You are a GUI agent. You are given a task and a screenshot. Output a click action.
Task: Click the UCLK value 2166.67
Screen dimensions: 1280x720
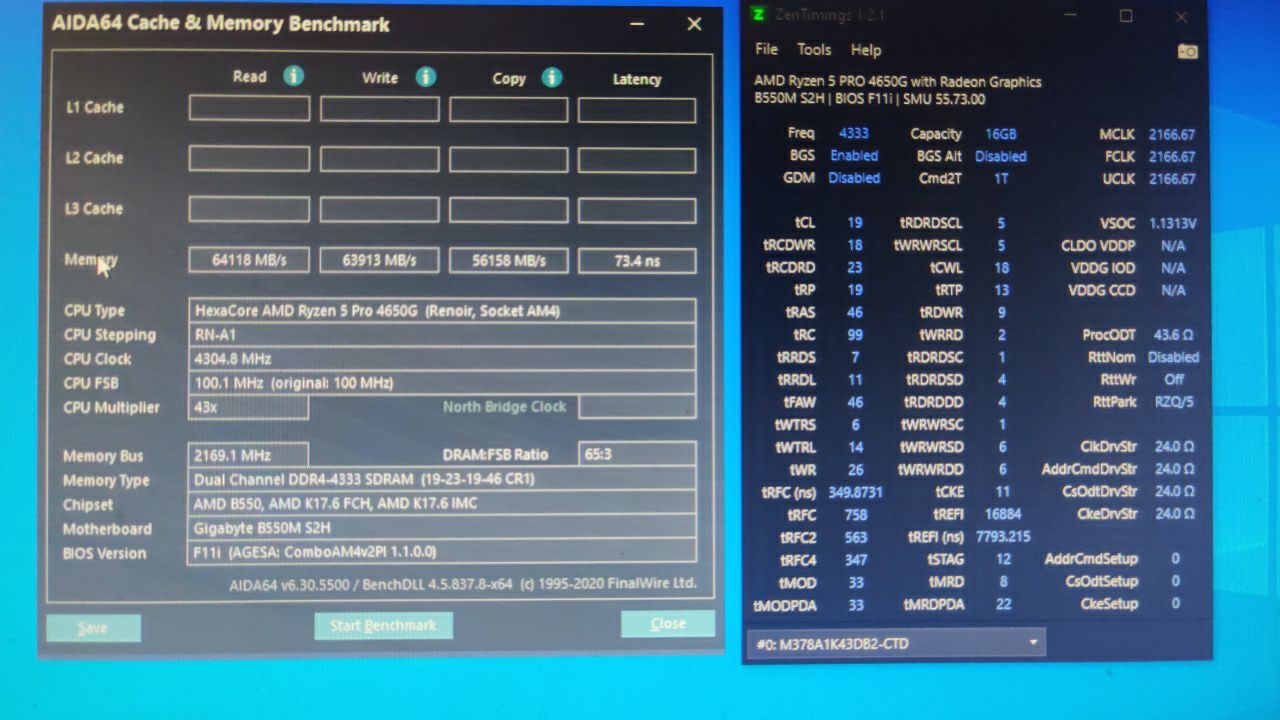point(1172,179)
